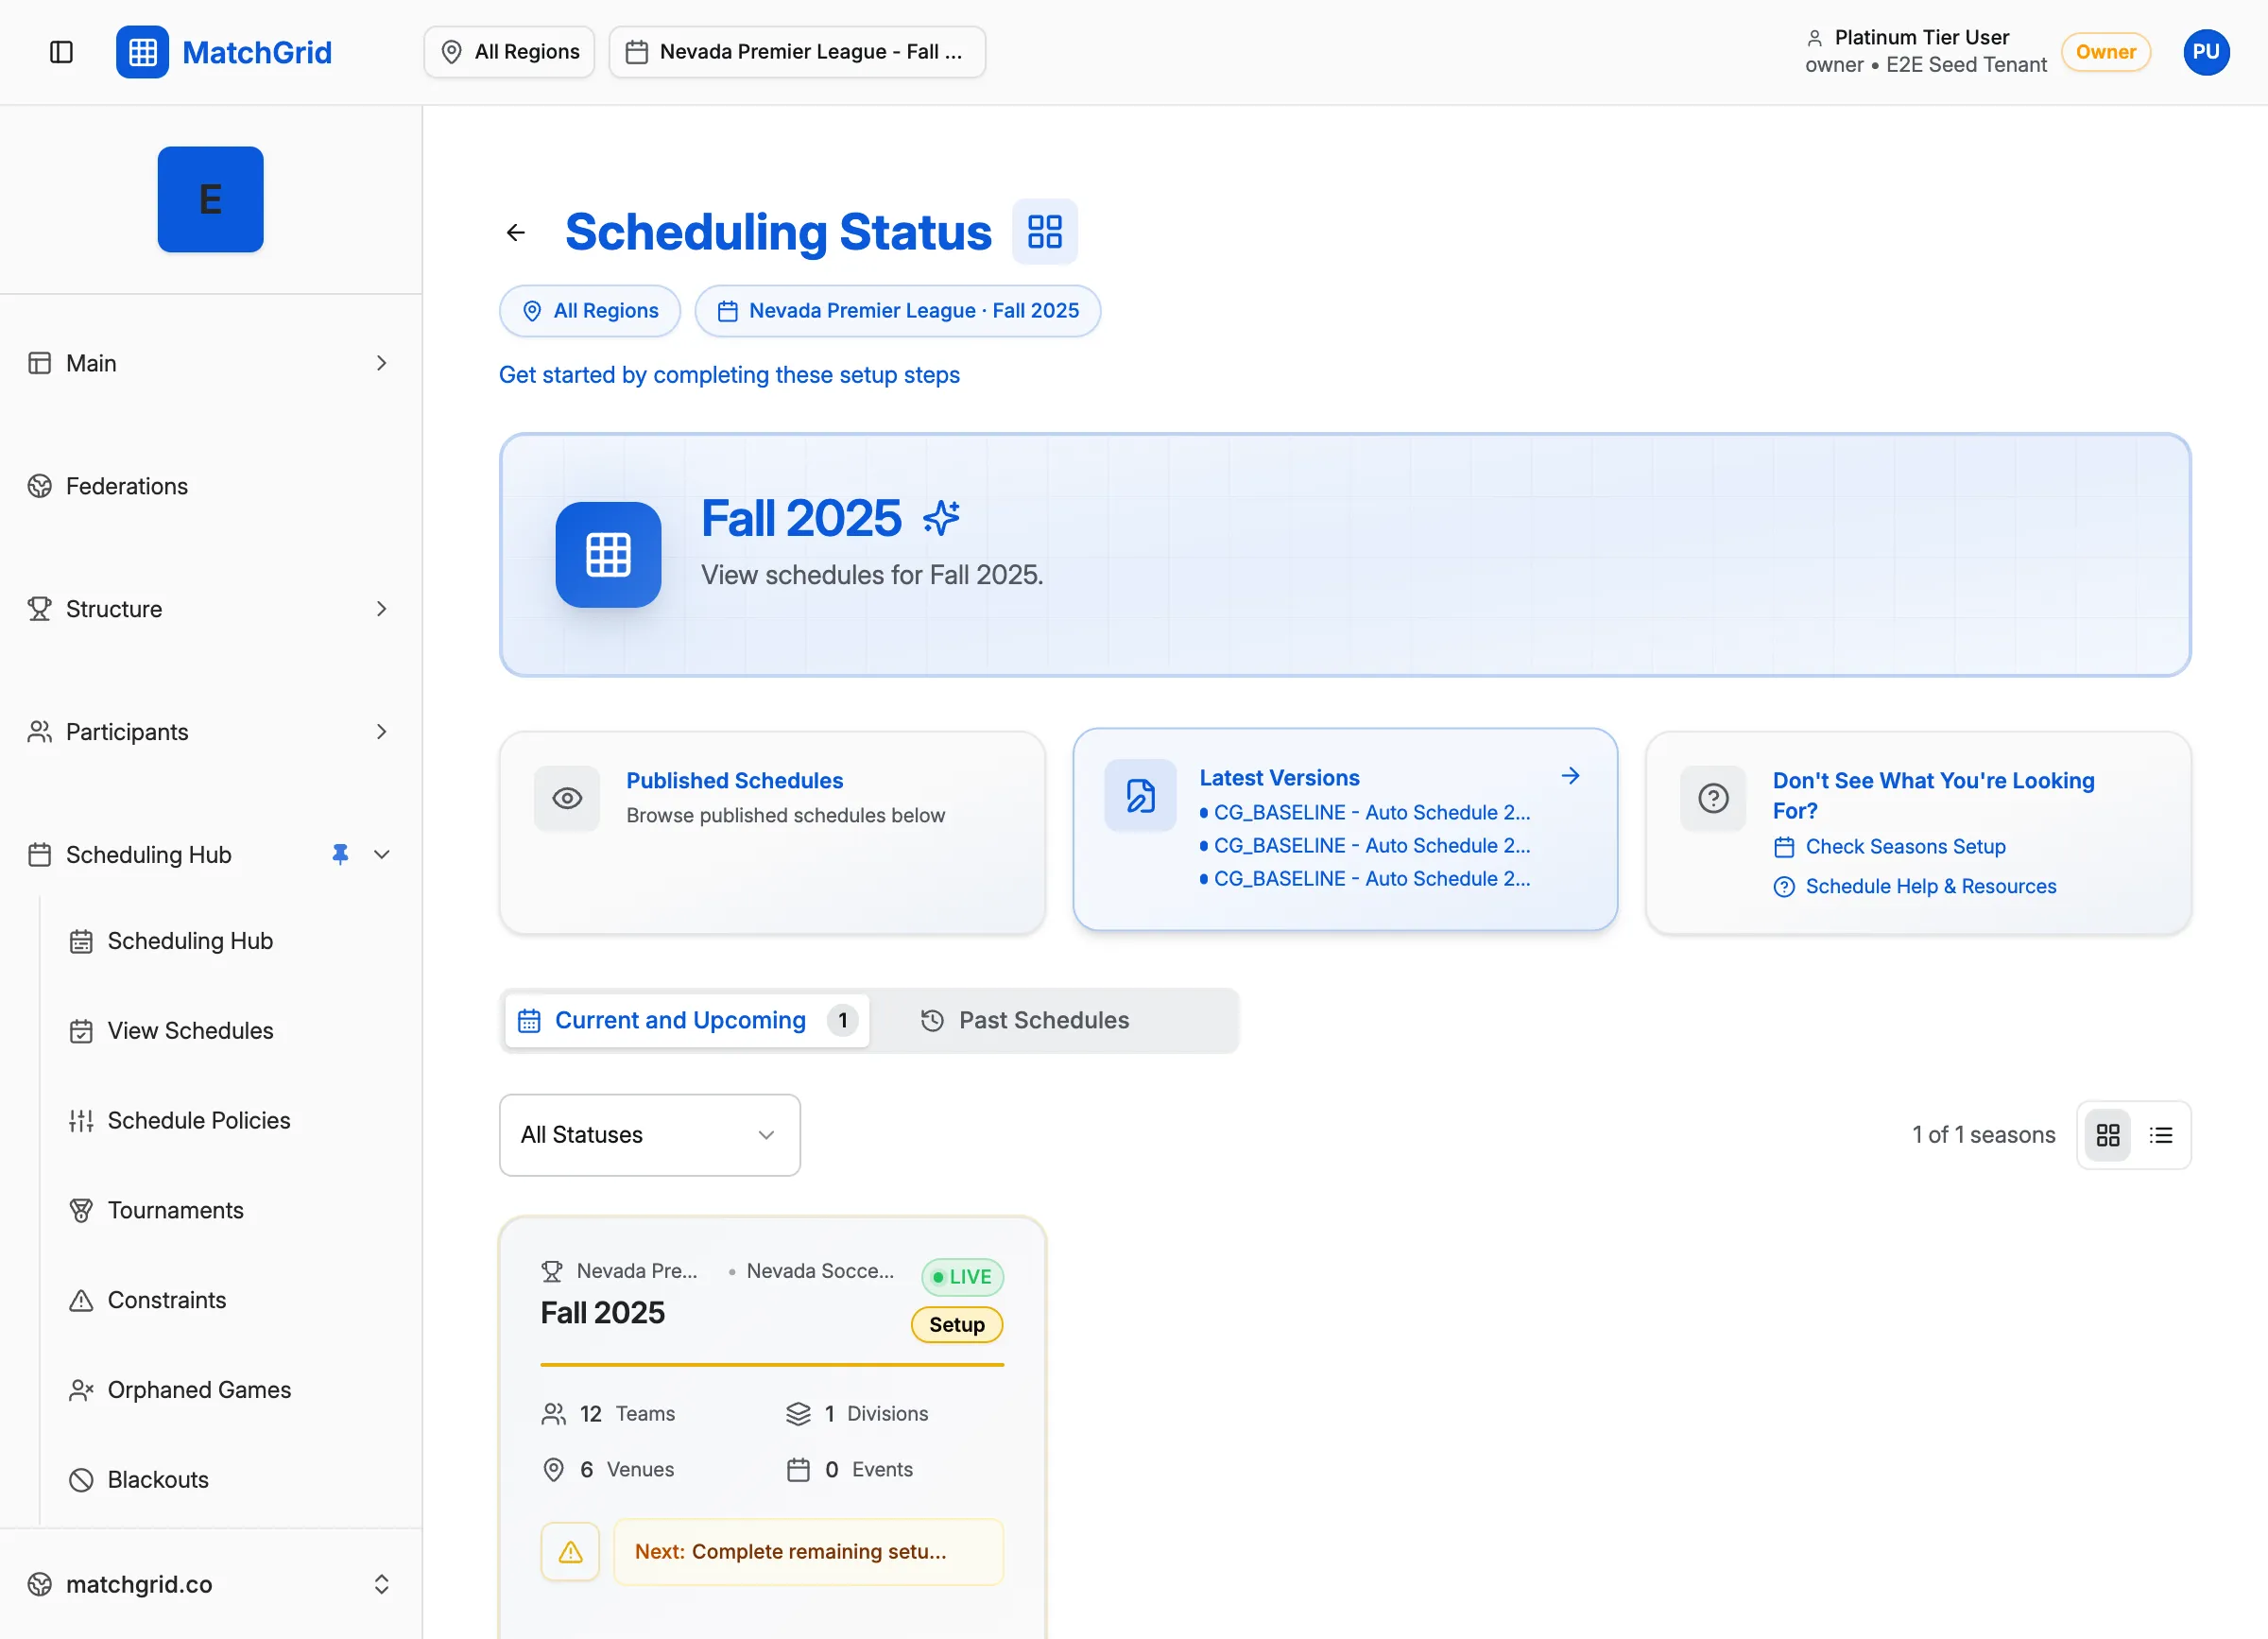The height and width of the screenshot is (1639, 2268).
Task: Expand the Participants sidebar section
Action: point(381,731)
